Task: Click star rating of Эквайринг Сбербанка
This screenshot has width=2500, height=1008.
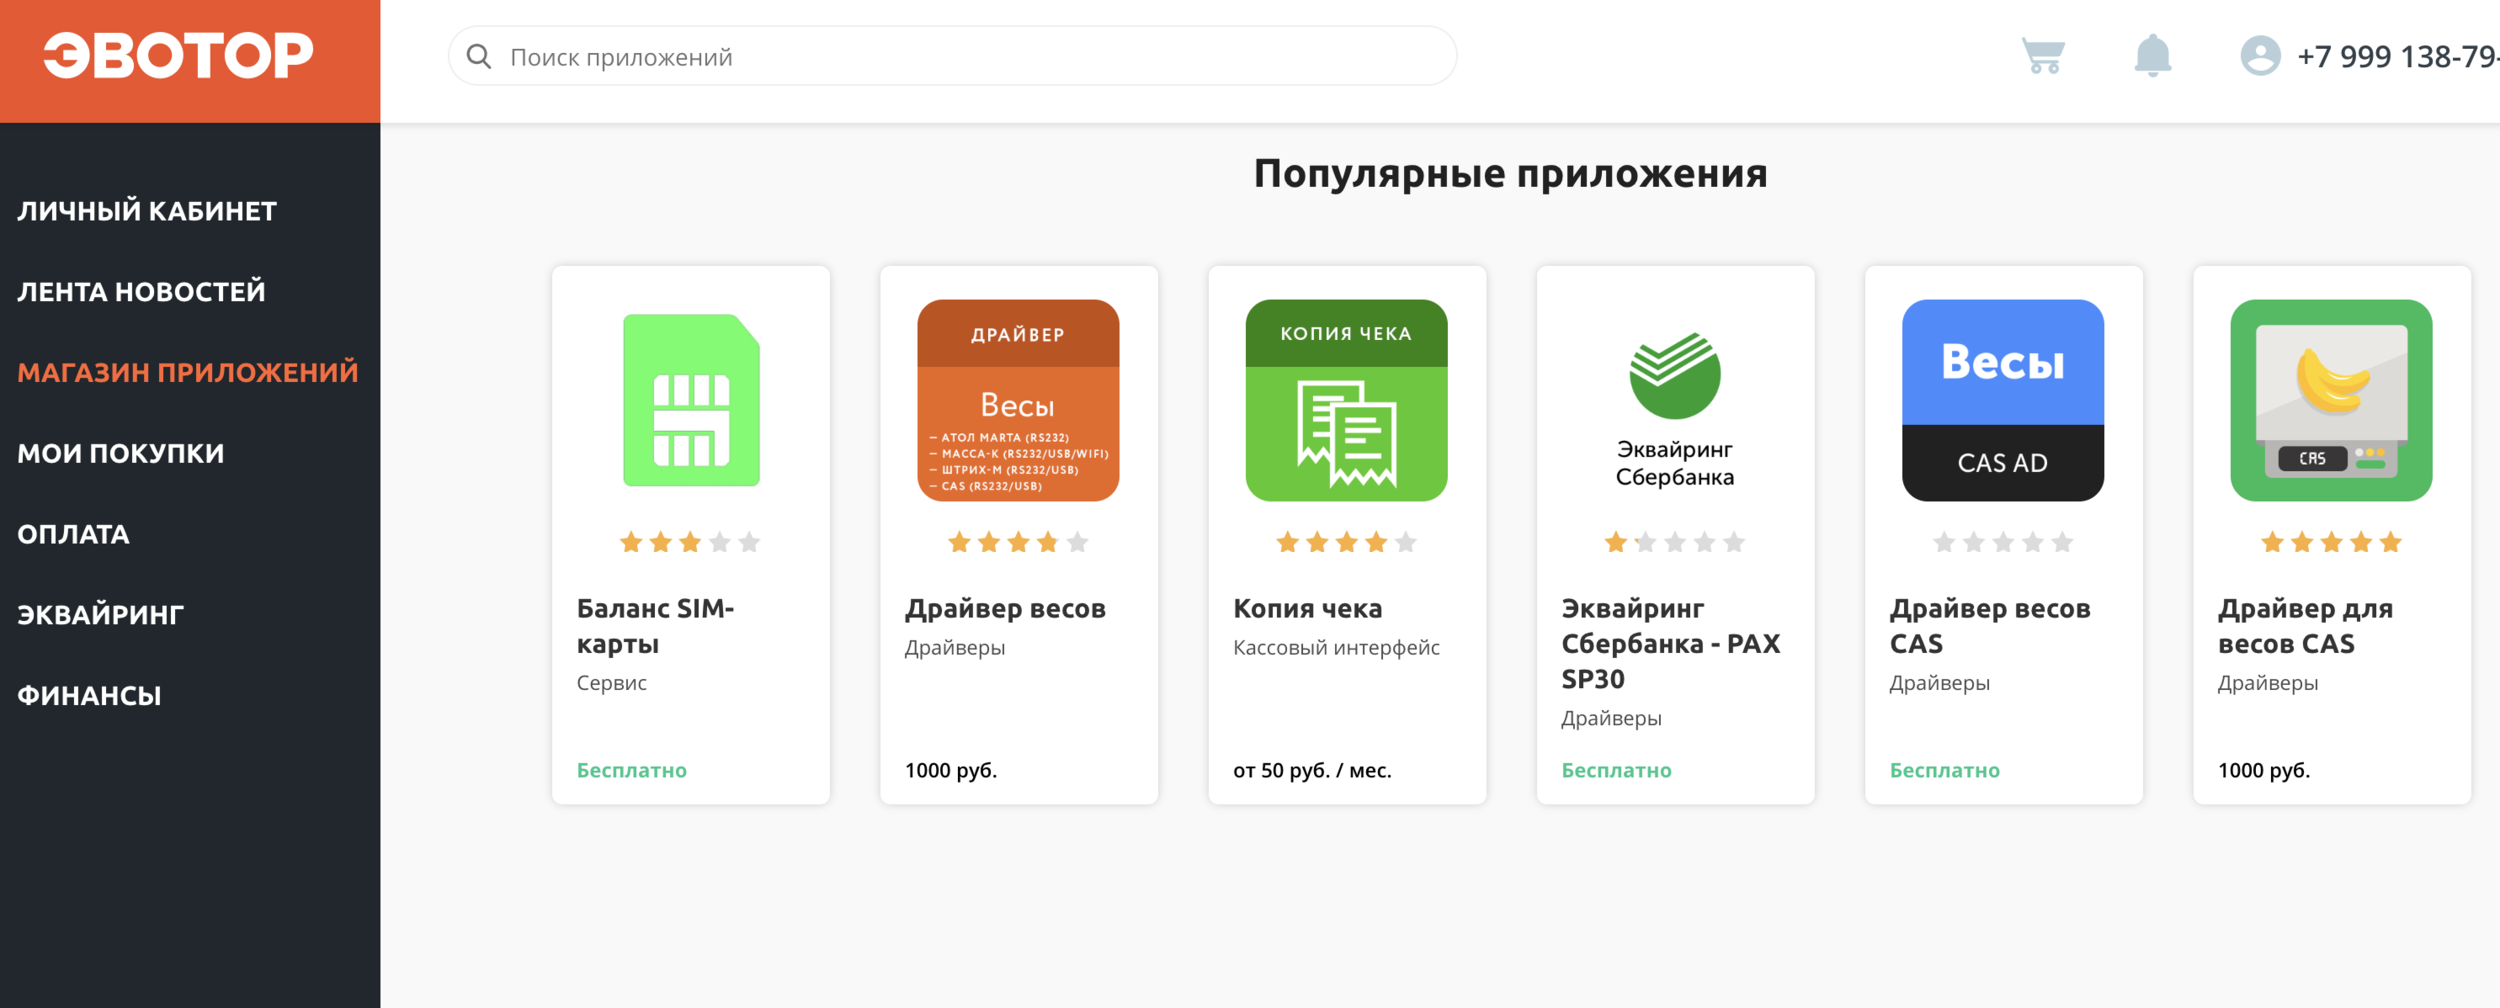Action: [x=1675, y=543]
